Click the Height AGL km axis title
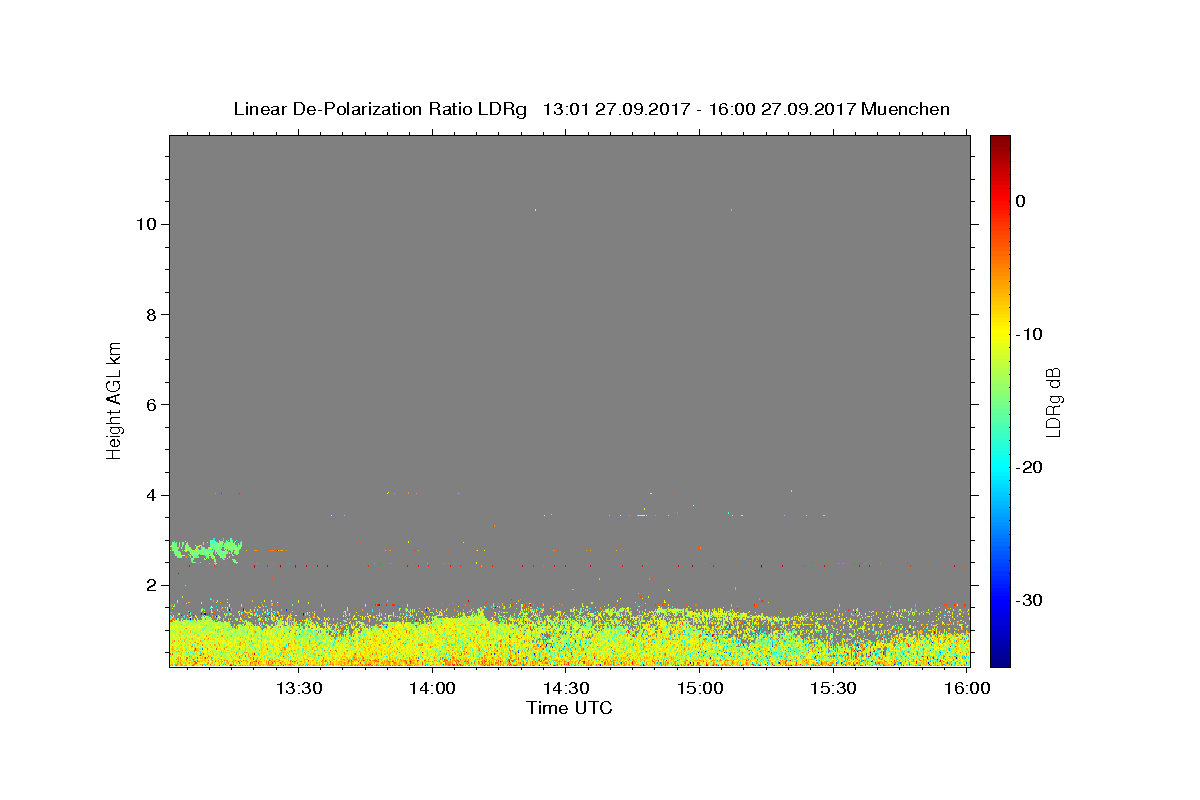 pos(114,400)
